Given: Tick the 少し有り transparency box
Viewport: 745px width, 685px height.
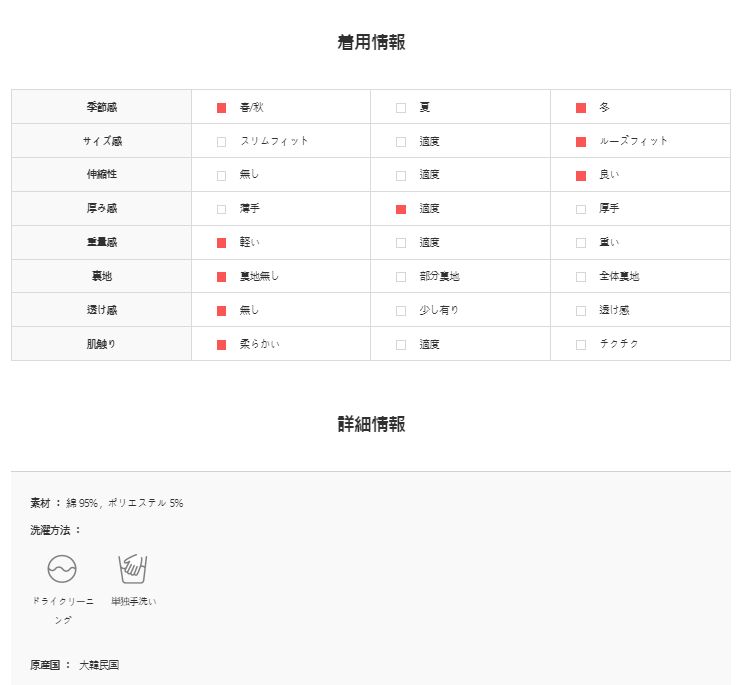Looking at the screenshot, I should (401, 311).
